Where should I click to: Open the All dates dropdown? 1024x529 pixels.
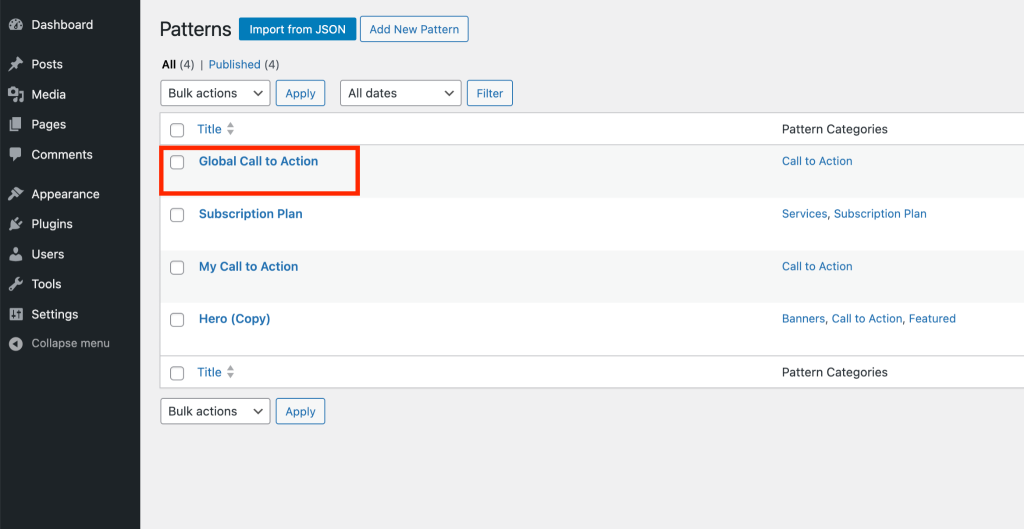click(401, 93)
